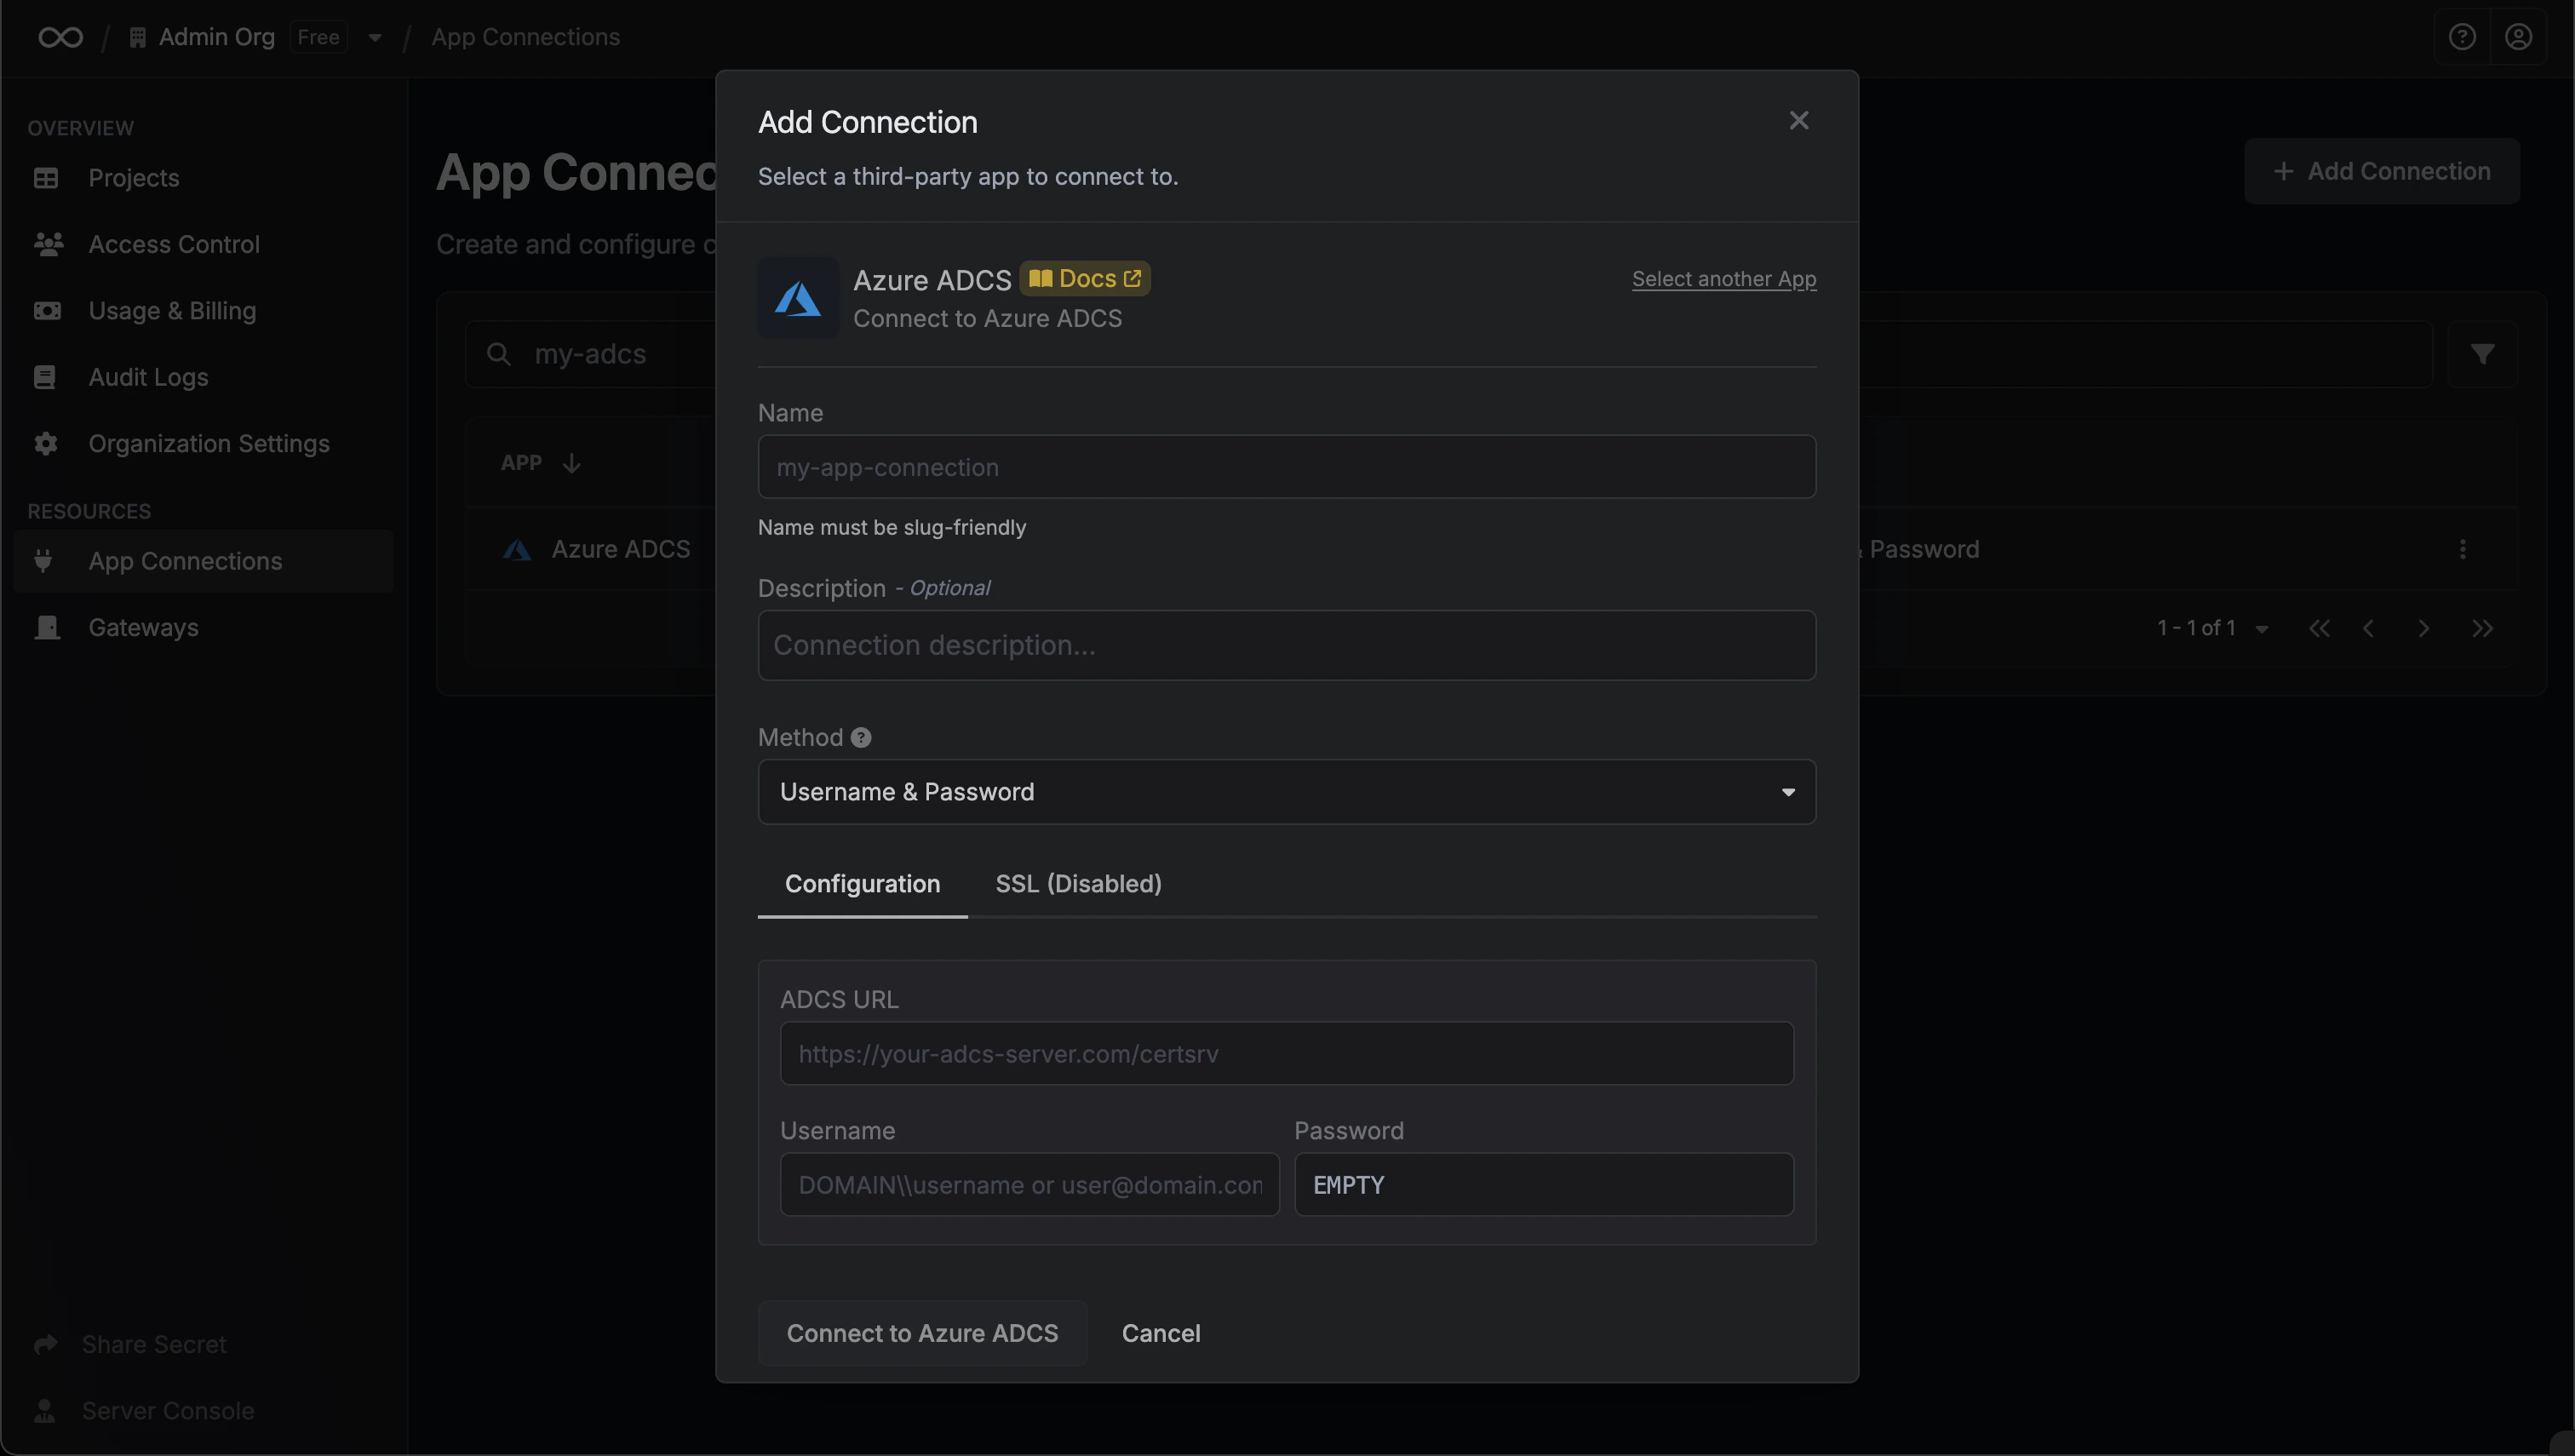Click the Gateways door icon
Screen dimensions: 2575x1456
(x=47, y=628)
